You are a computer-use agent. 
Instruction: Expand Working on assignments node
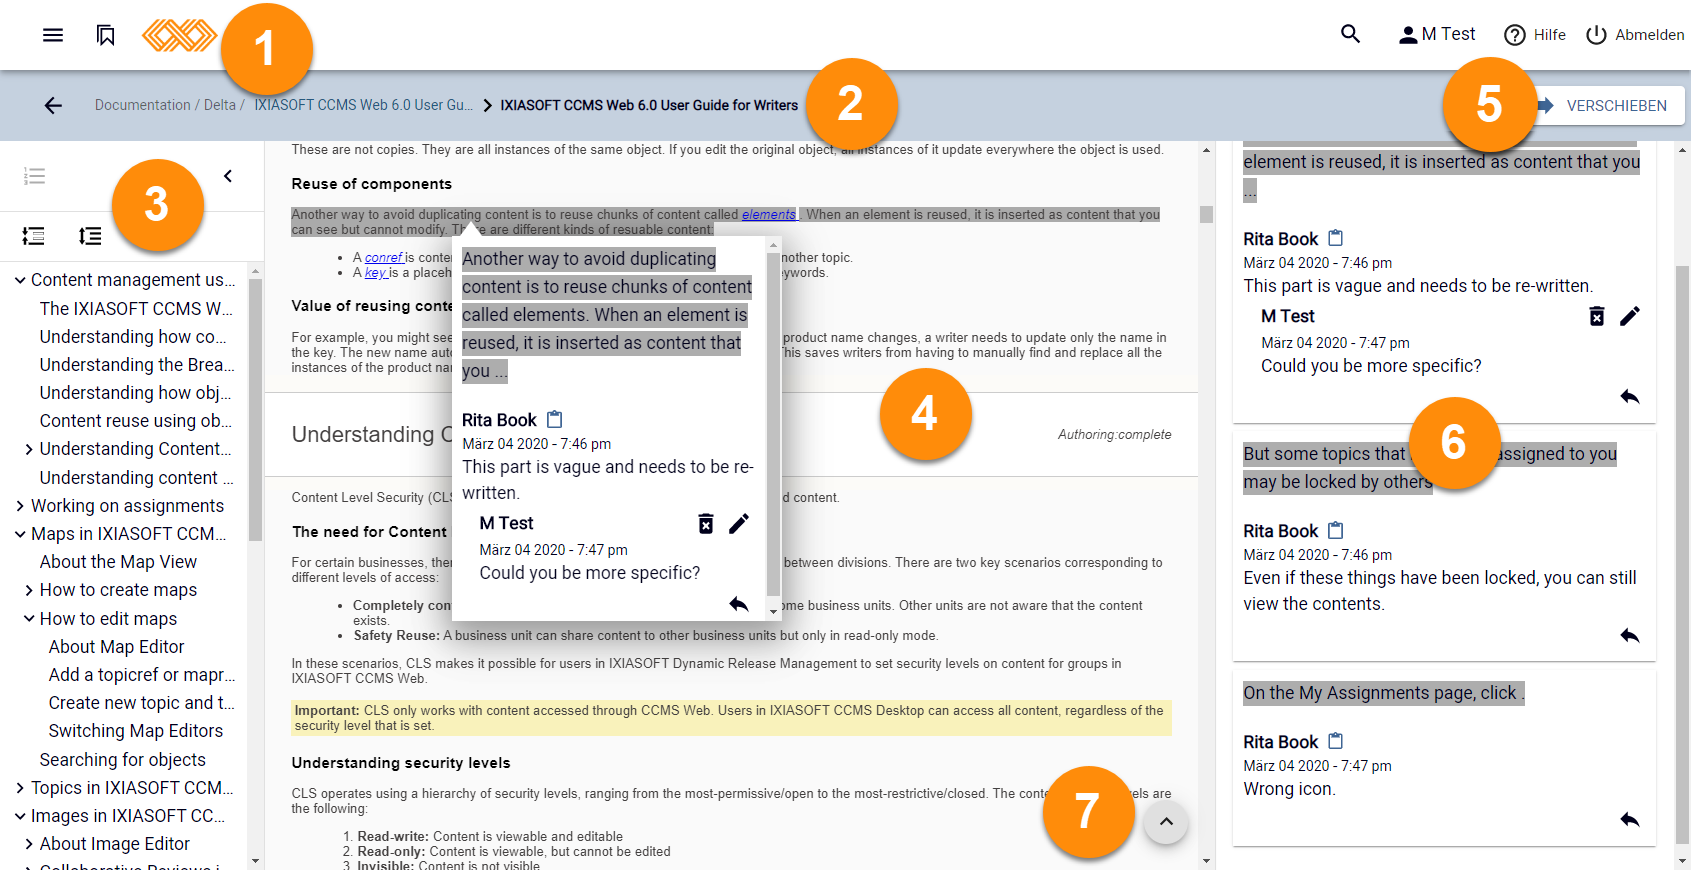pos(20,506)
